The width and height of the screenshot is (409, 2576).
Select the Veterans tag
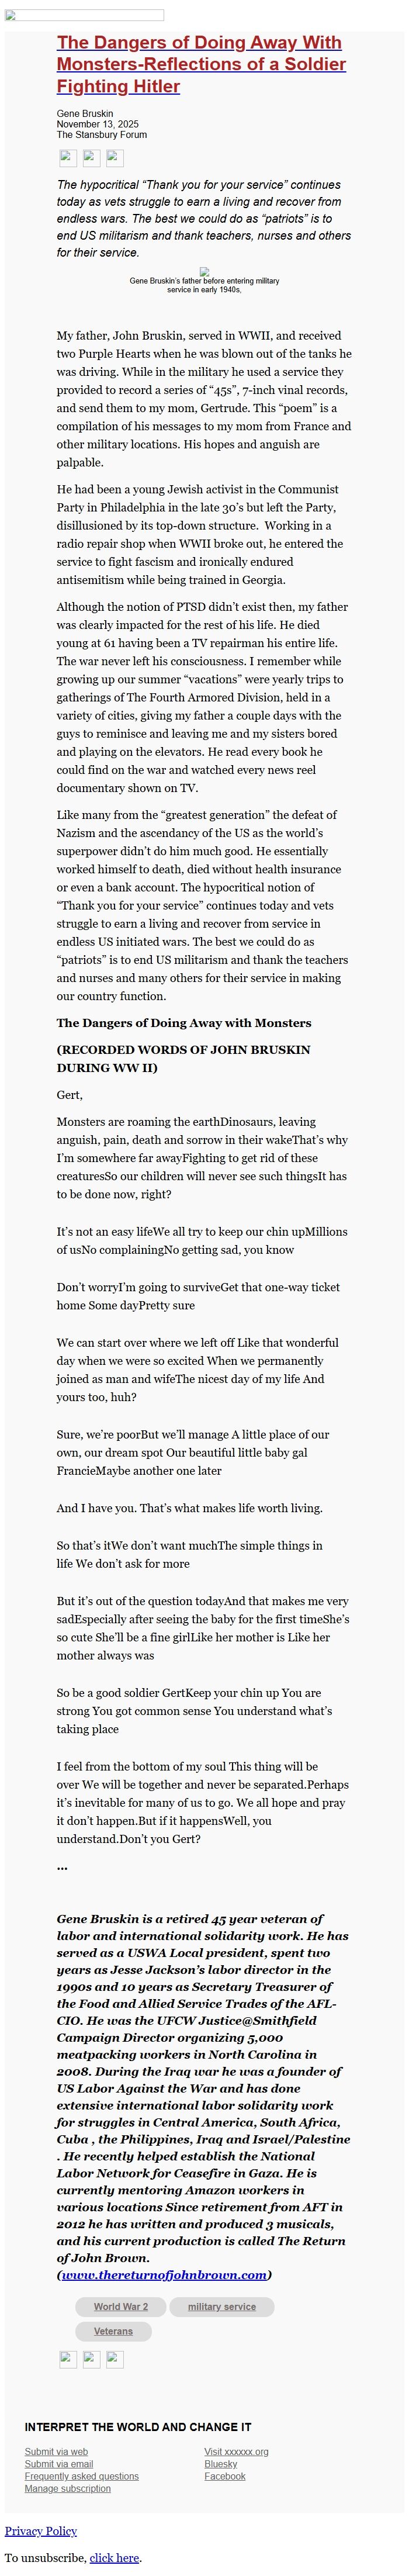pos(113,2331)
